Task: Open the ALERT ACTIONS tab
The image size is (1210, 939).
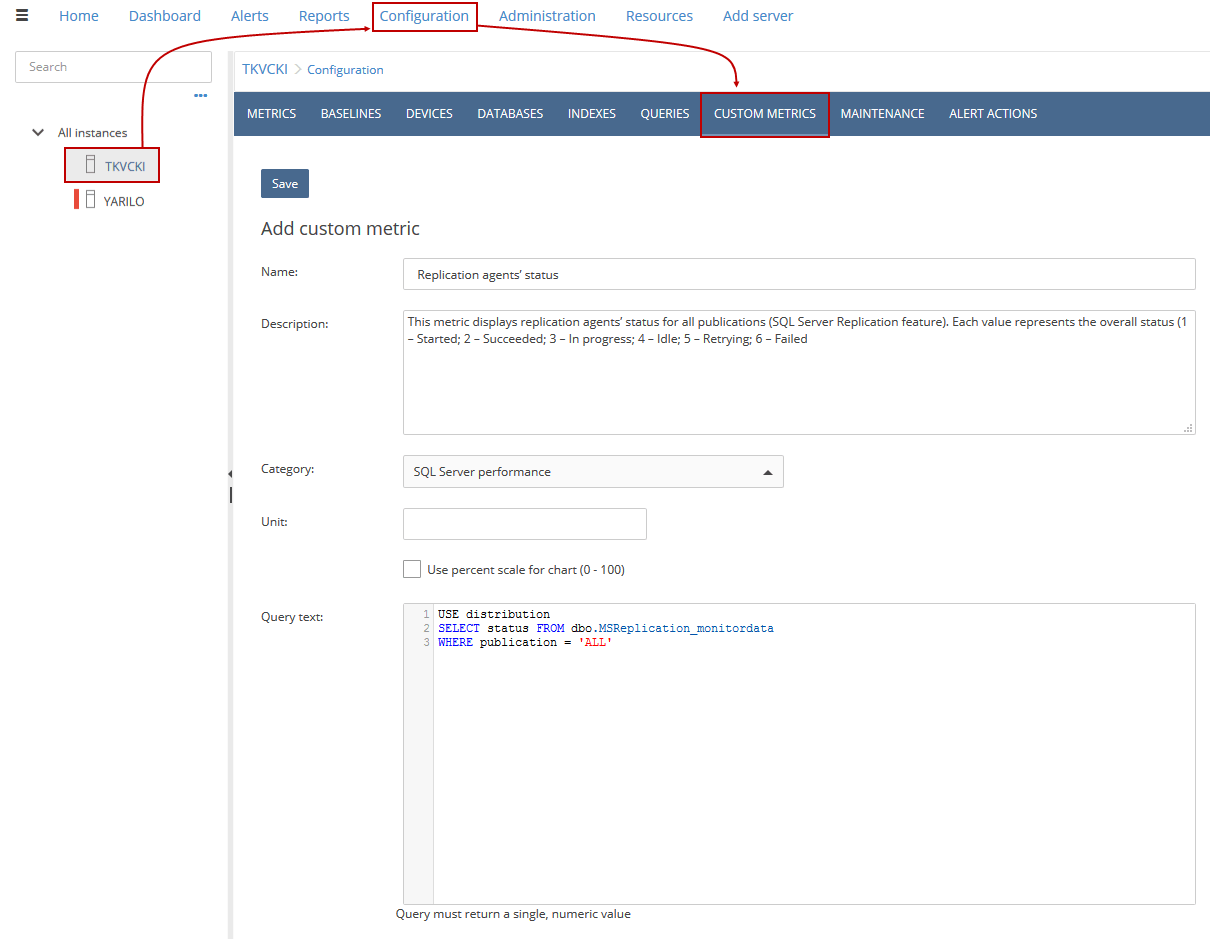Action: click(993, 113)
